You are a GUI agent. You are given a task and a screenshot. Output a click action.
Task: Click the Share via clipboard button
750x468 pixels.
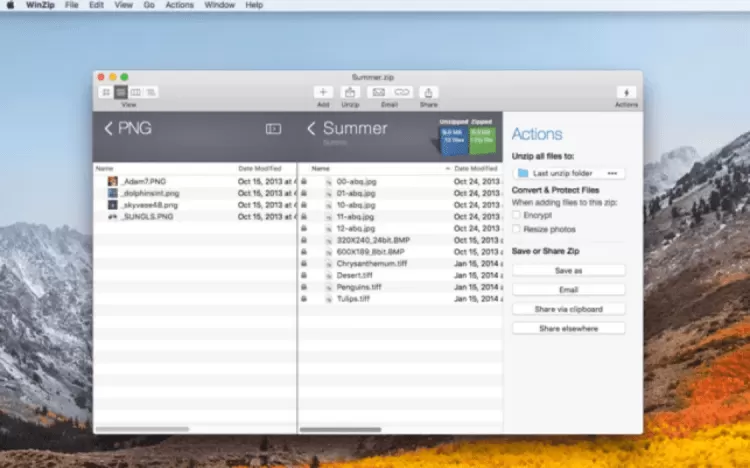point(568,309)
